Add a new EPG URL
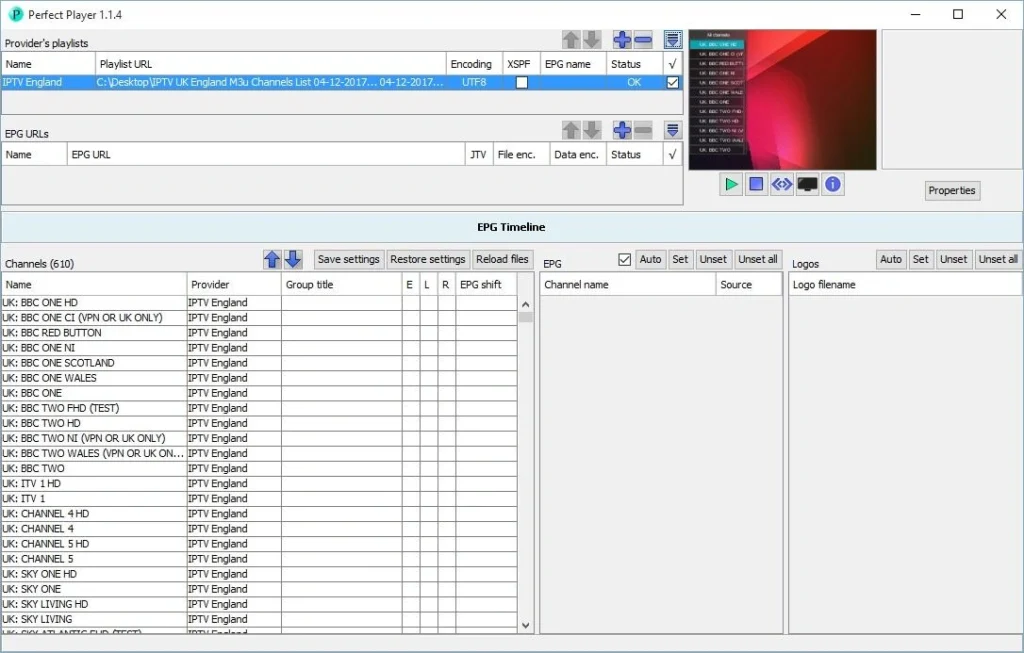Screen dimensions: 1024x653 (622, 130)
